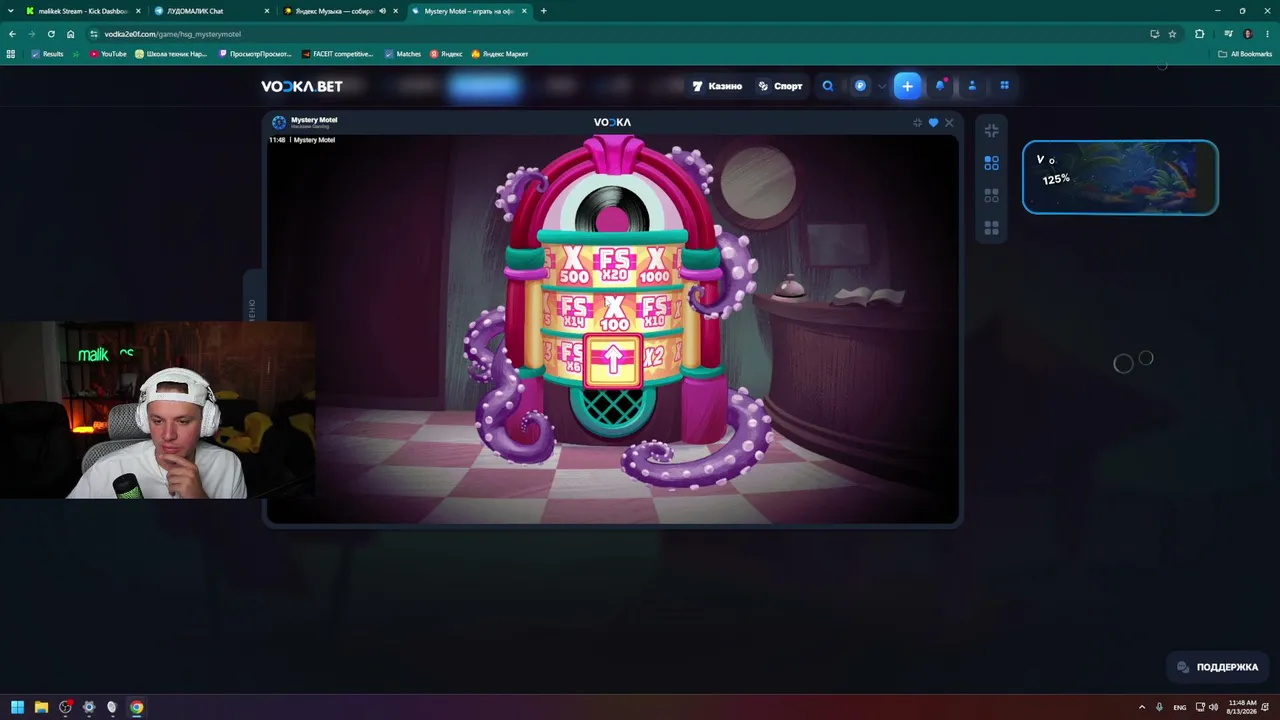The width and height of the screenshot is (1280, 720).
Task: Go to browser home page
Action: pyautogui.click(x=70, y=34)
